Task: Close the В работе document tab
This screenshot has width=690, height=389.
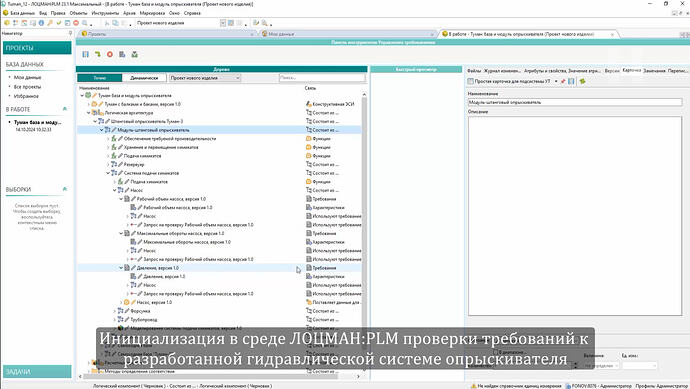Action: 612,34
